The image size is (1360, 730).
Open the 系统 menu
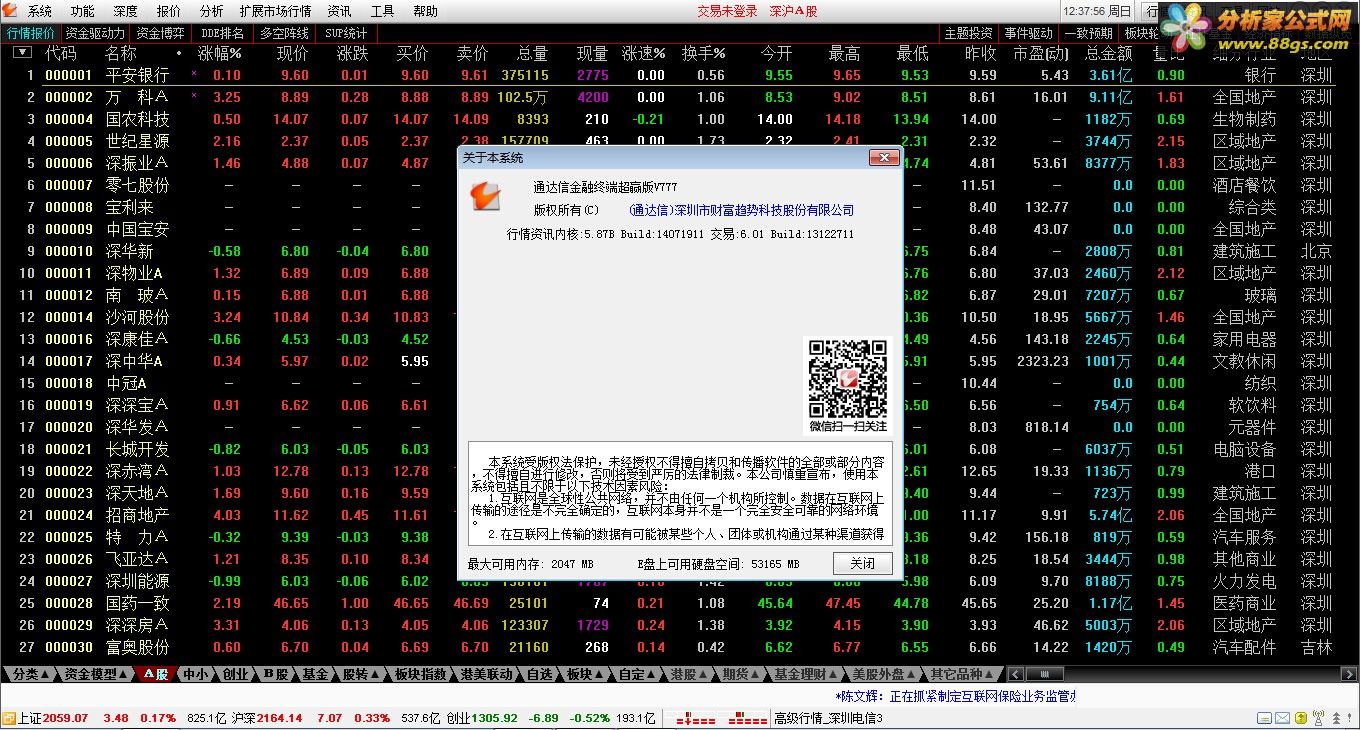(40, 11)
